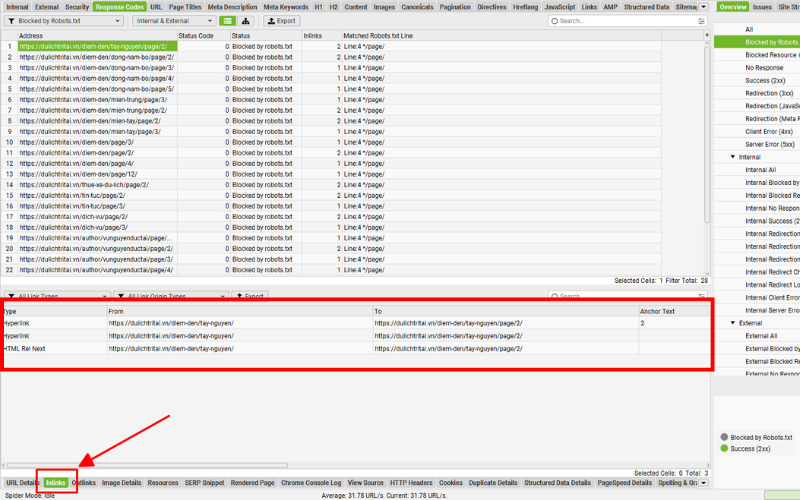The image size is (800, 500).
Task: Collapse the External tree section
Action: tap(733, 323)
